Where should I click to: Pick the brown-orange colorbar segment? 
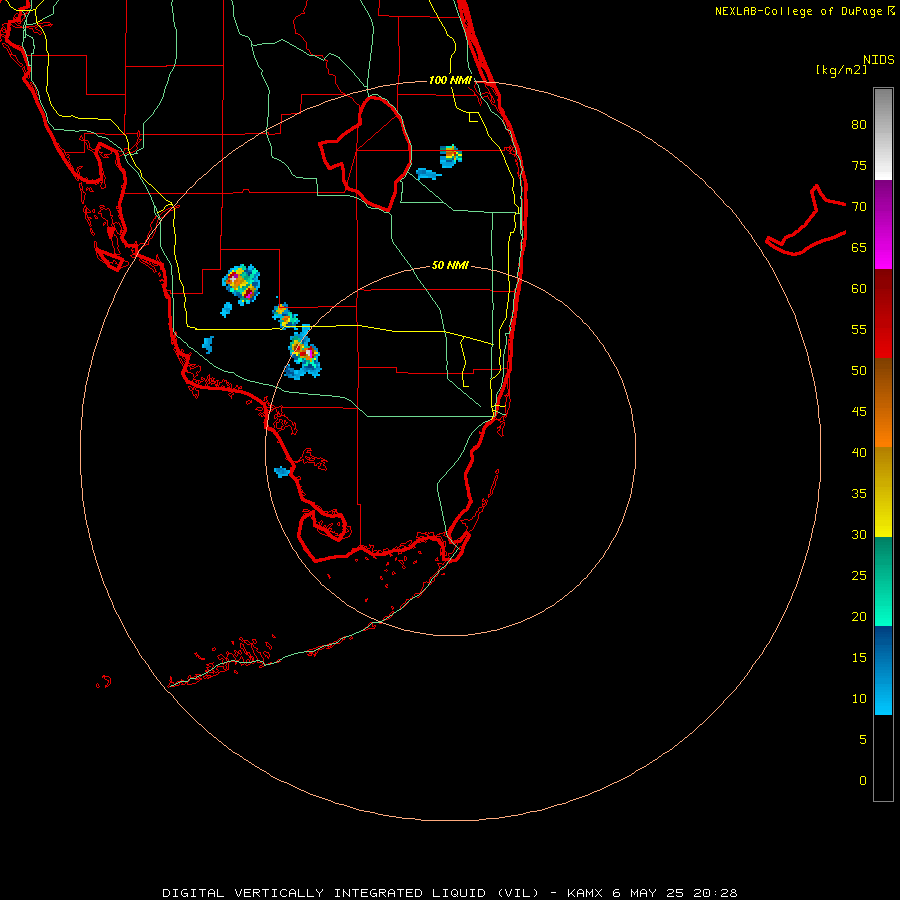point(883,402)
